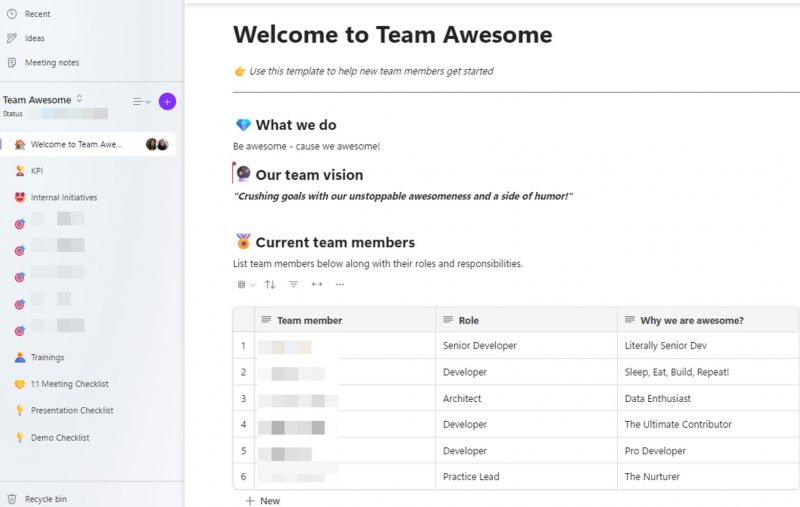Expand the Team Awesome workspace switcher
Viewport: 800px width, 507px height.
tap(80, 99)
